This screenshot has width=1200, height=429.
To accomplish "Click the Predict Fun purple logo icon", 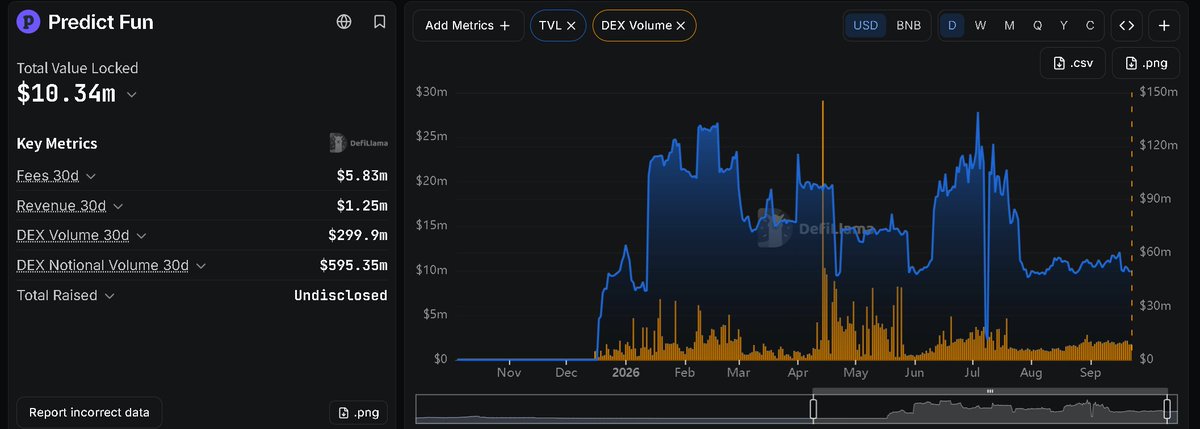I will pos(29,21).
